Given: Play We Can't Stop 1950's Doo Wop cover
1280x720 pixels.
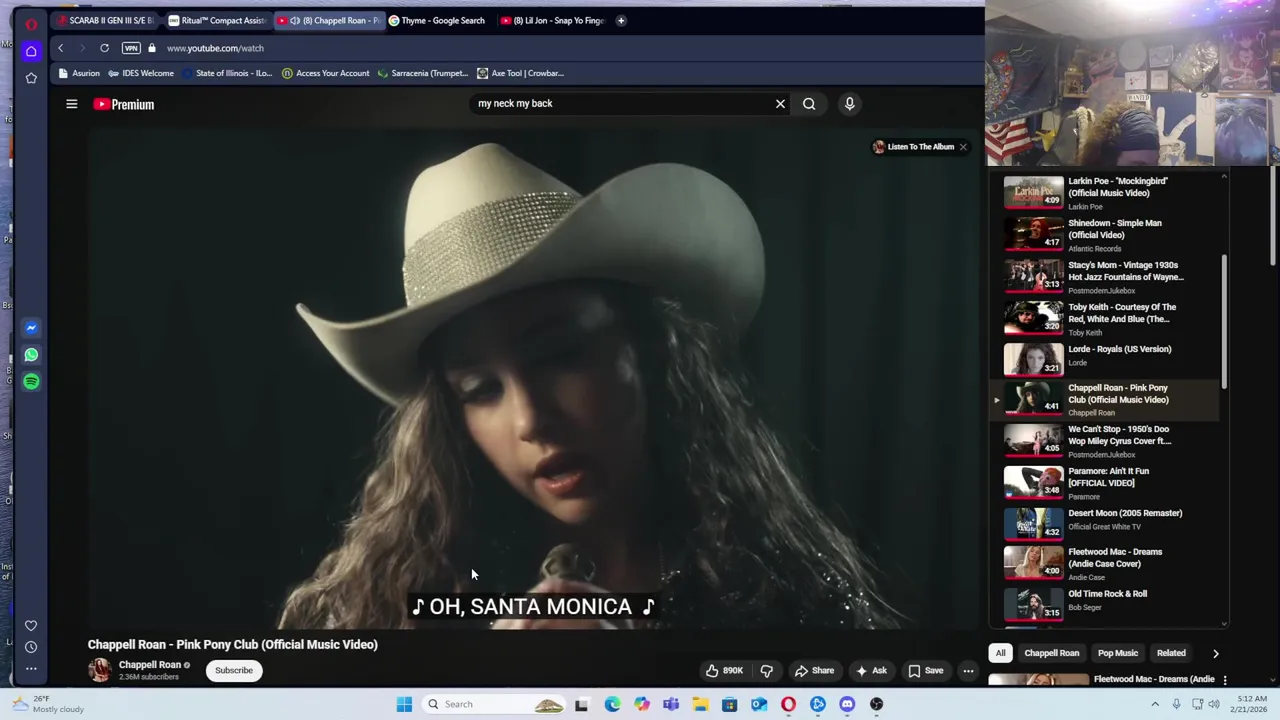Looking at the screenshot, I should click(x=1105, y=440).
